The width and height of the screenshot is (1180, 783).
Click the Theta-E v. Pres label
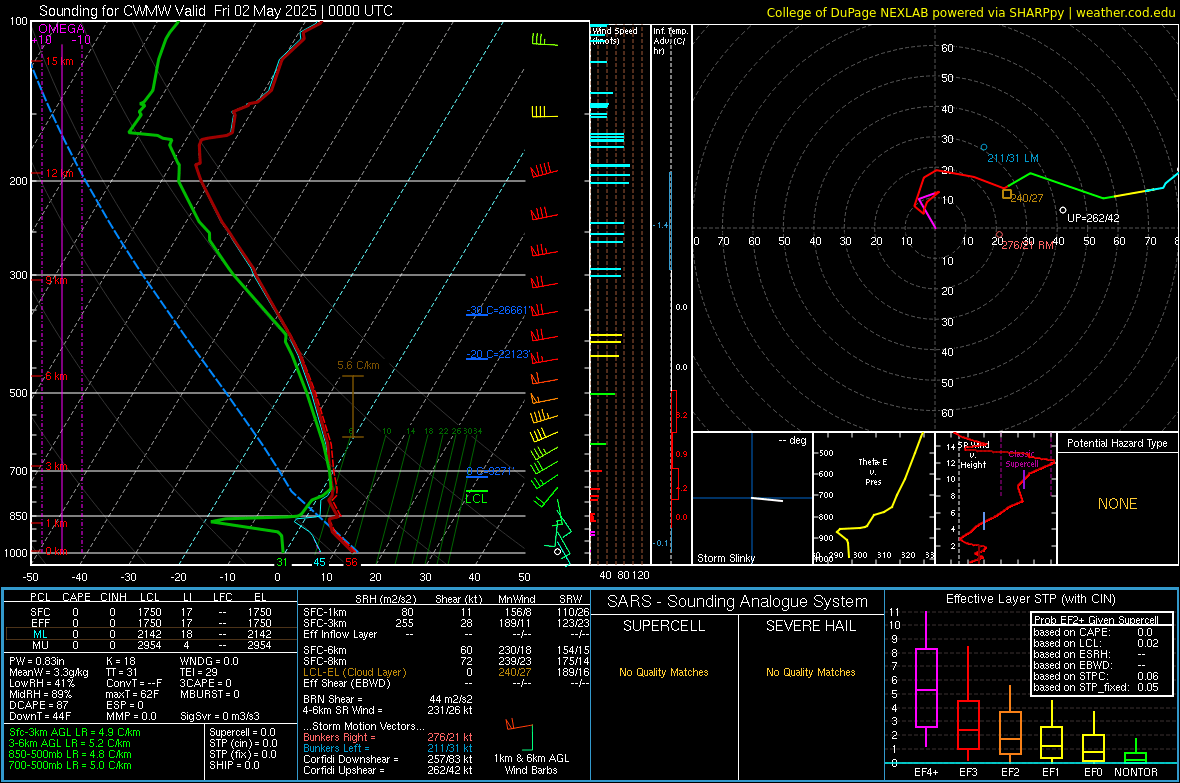[x=873, y=471]
